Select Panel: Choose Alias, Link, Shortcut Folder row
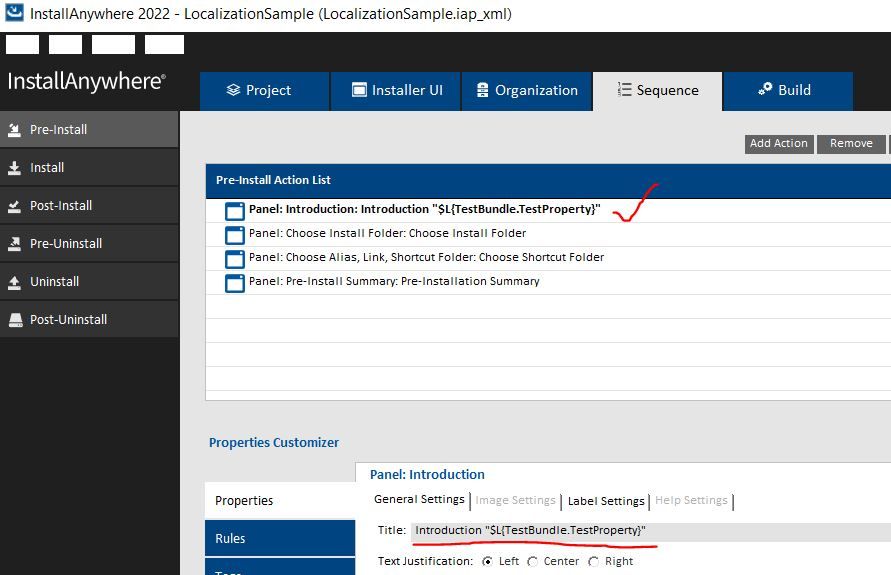The width and height of the screenshot is (891, 575). (548, 257)
